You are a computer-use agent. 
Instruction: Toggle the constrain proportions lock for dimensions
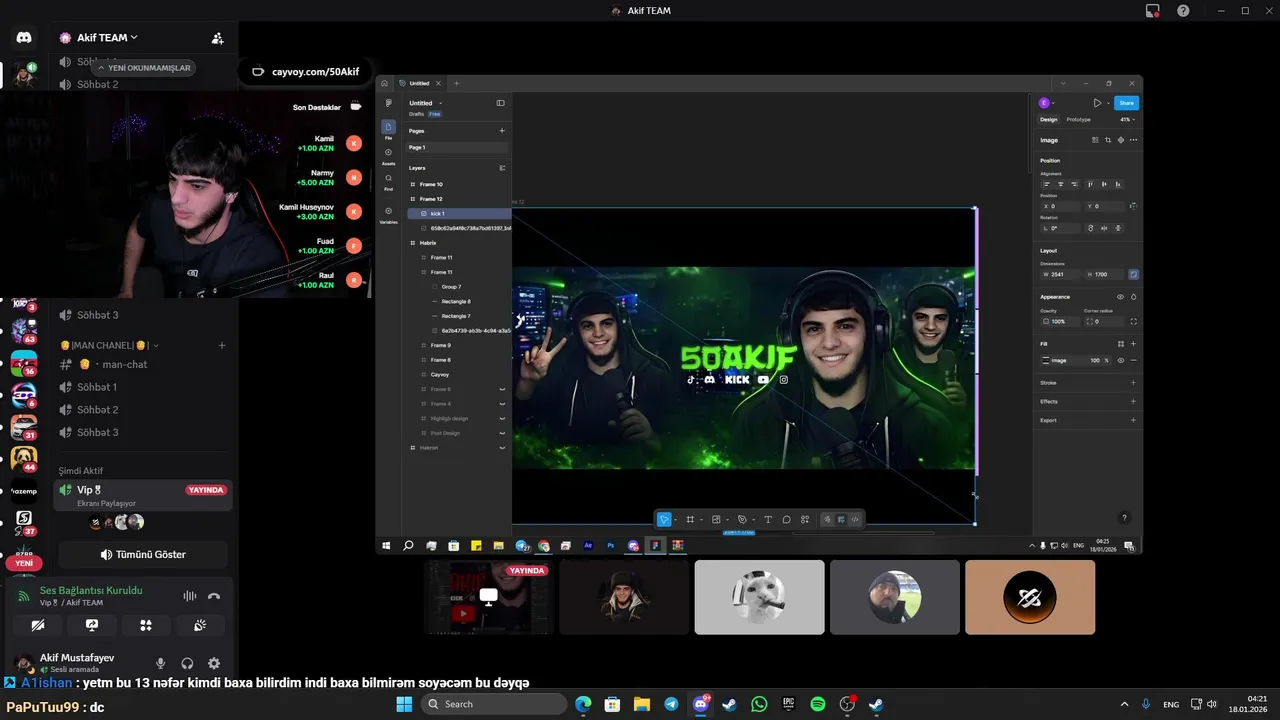point(1134,274)
